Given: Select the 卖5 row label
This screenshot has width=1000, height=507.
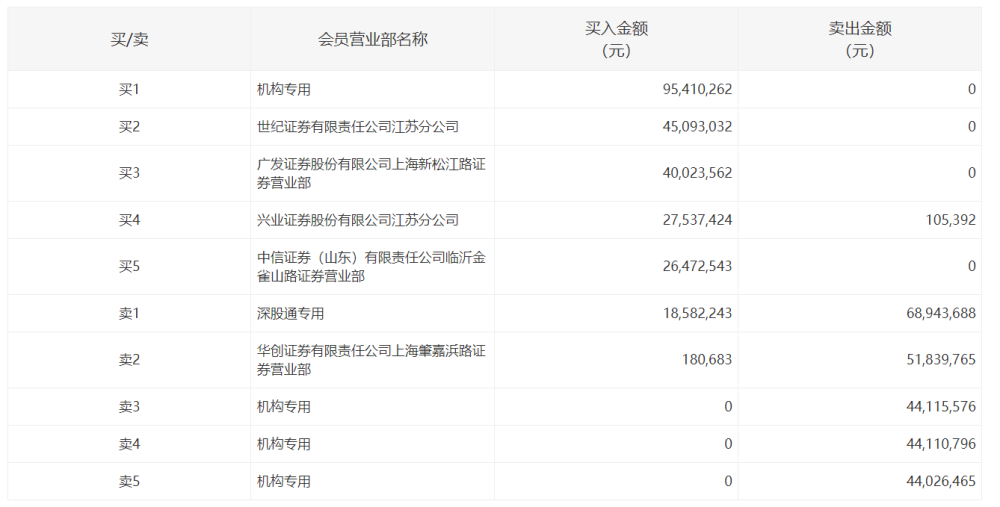Looking at the screenshot, I should click(x=129, y=481).
